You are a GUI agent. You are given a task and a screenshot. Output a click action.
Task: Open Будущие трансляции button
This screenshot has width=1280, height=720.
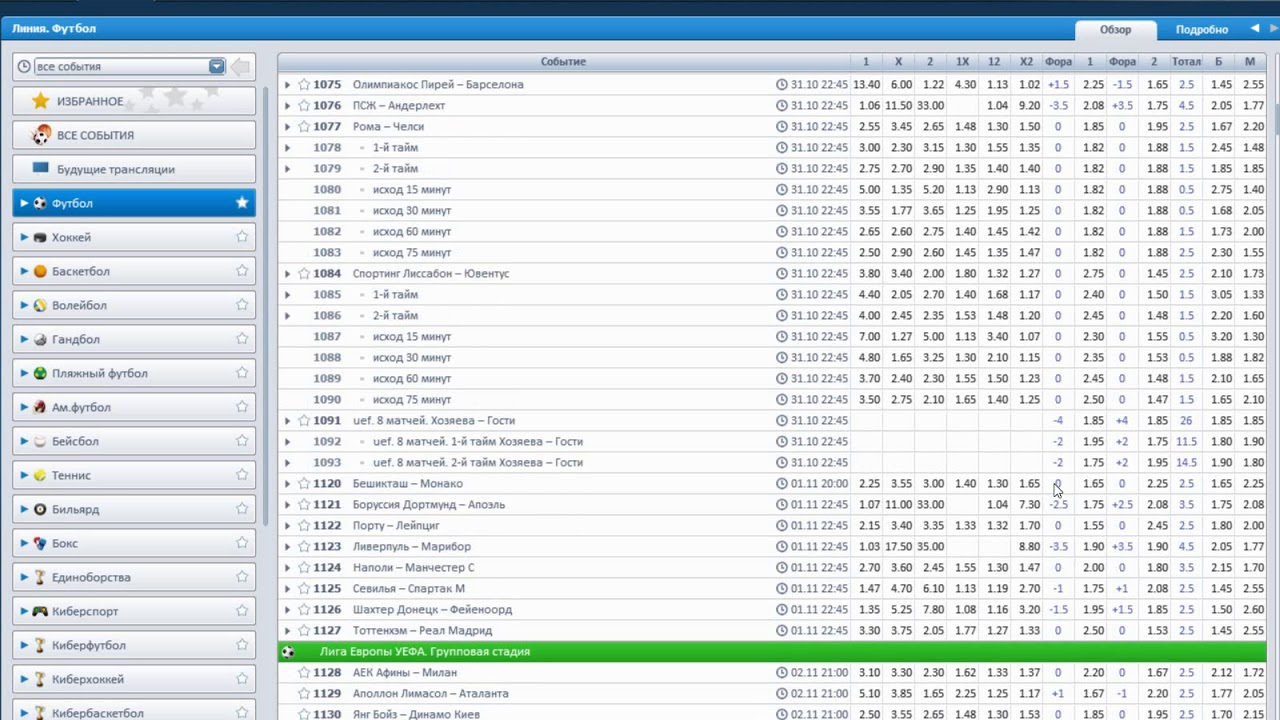click(x=134, y=169)
